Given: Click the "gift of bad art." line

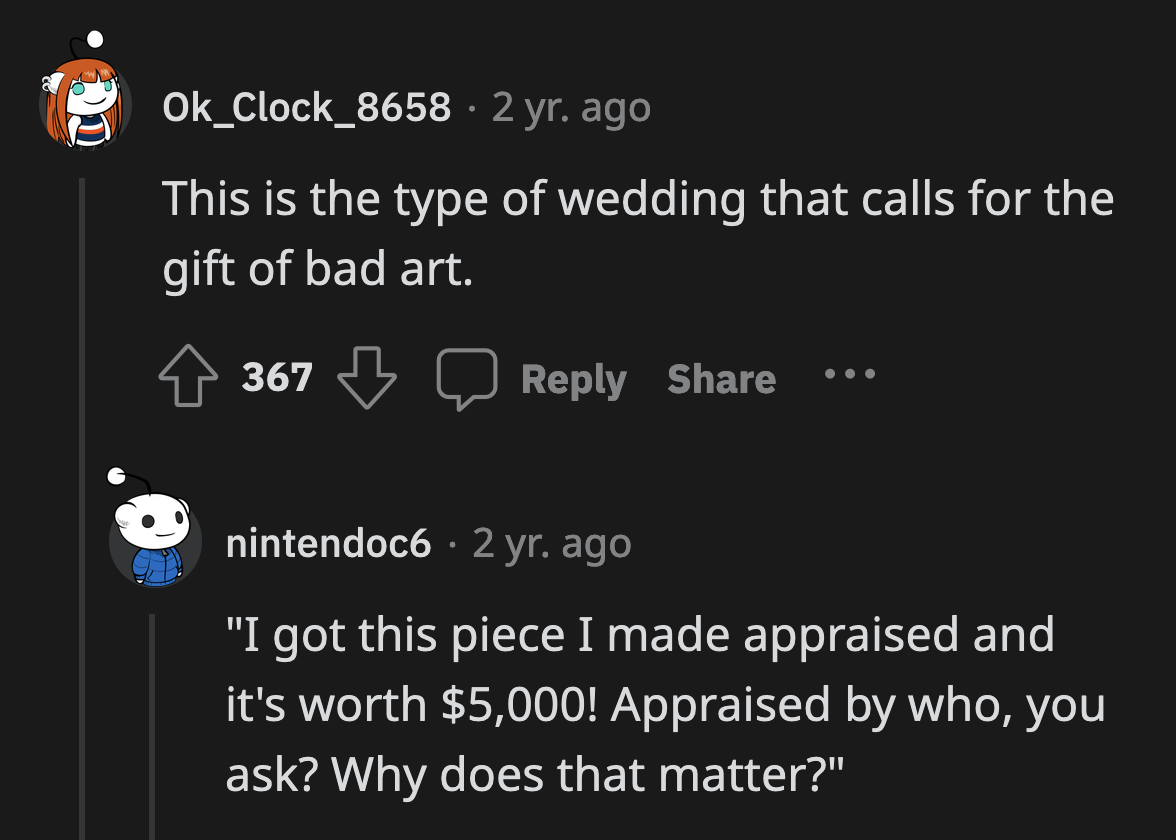Looking at the screenshot, I should click(317, 270).
